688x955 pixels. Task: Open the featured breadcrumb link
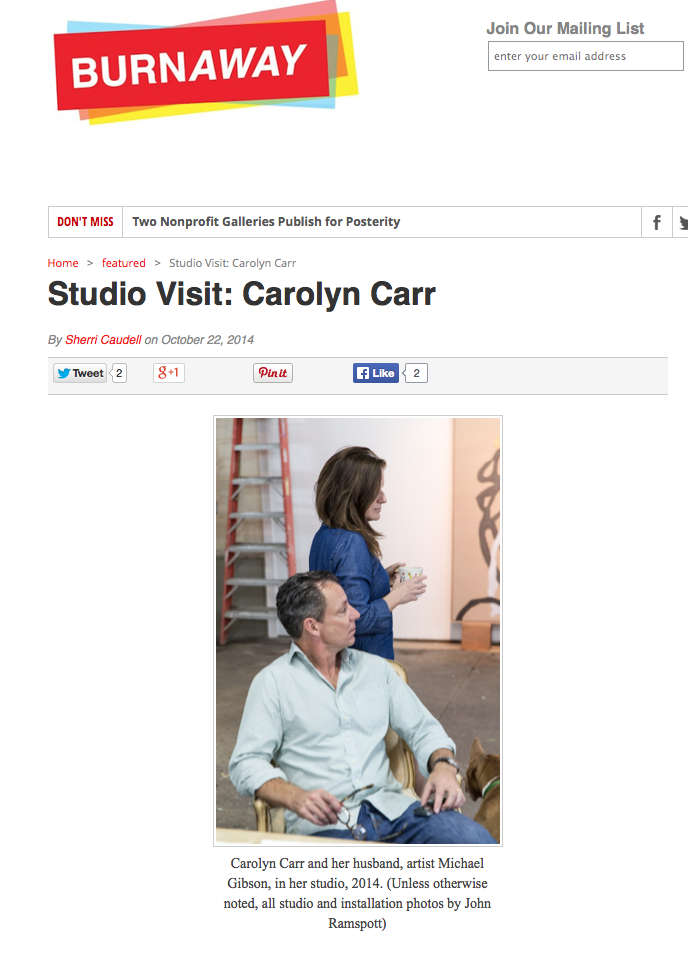pyautogui.click(x=124, y=263)
